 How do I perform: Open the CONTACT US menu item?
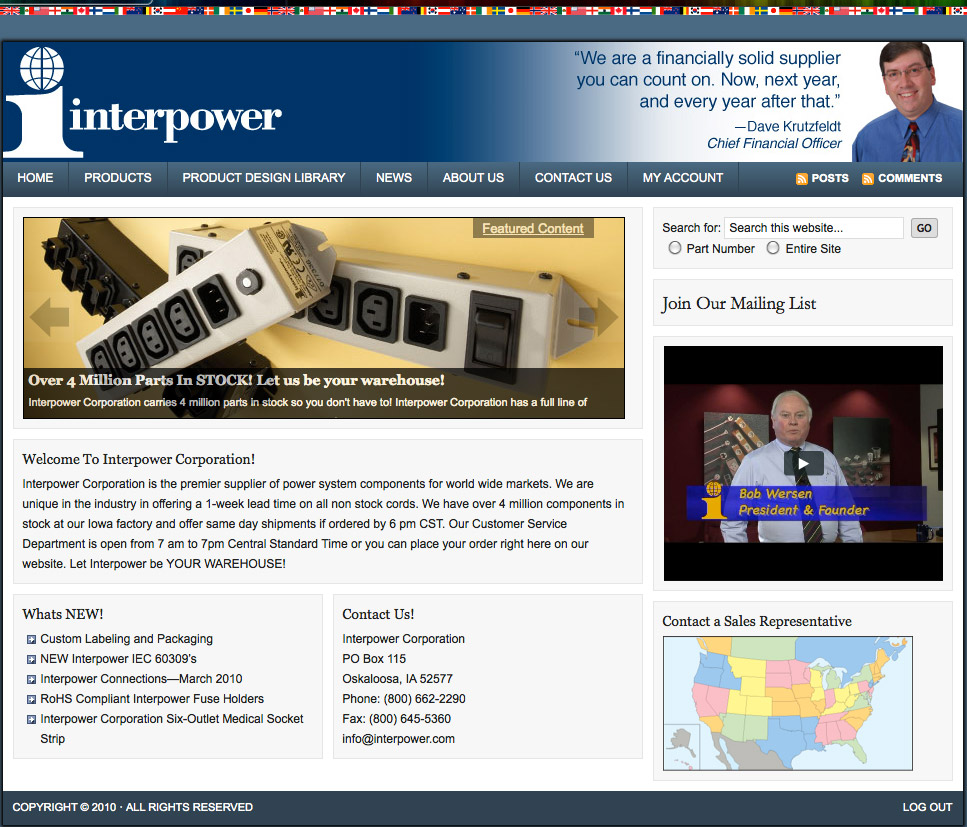pos(574,178)
